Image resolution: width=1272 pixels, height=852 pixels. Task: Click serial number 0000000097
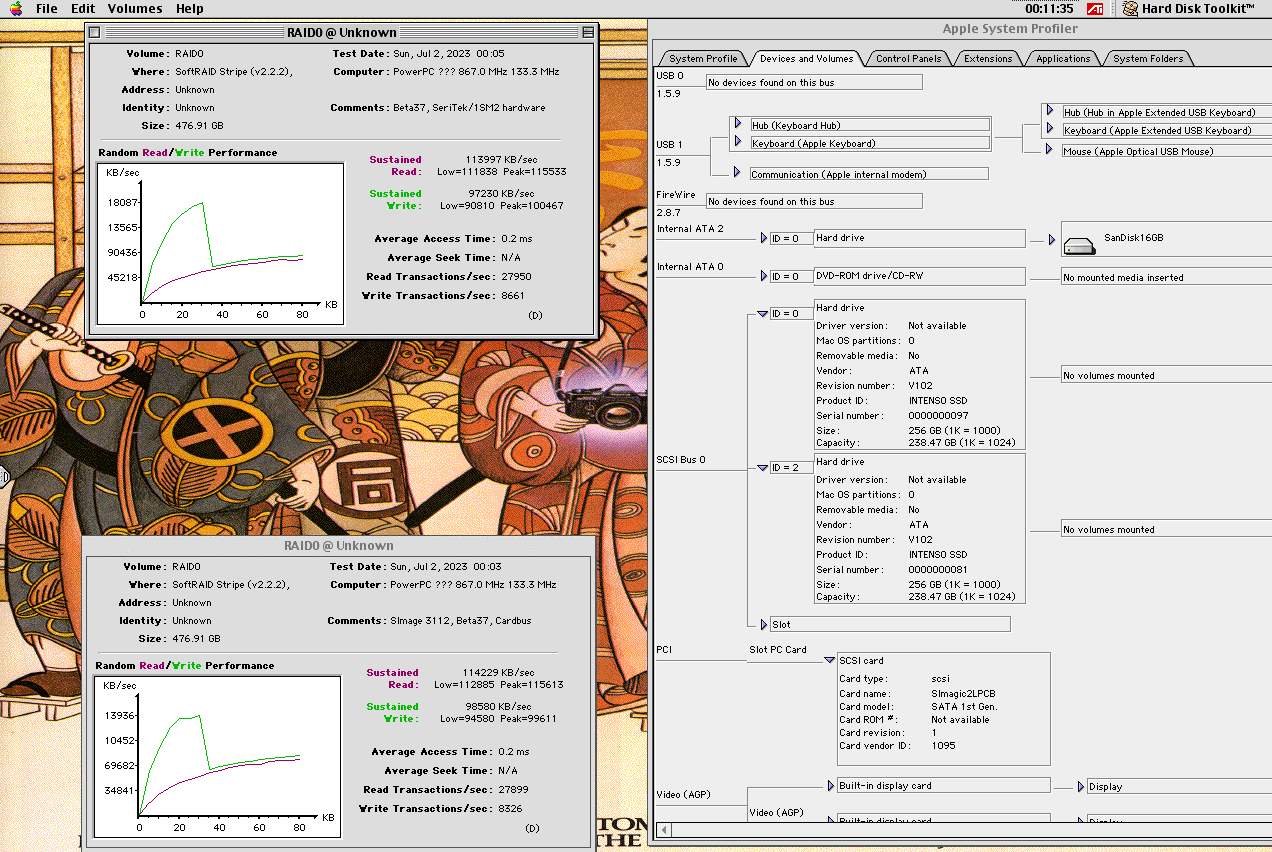tap(939, 415)
